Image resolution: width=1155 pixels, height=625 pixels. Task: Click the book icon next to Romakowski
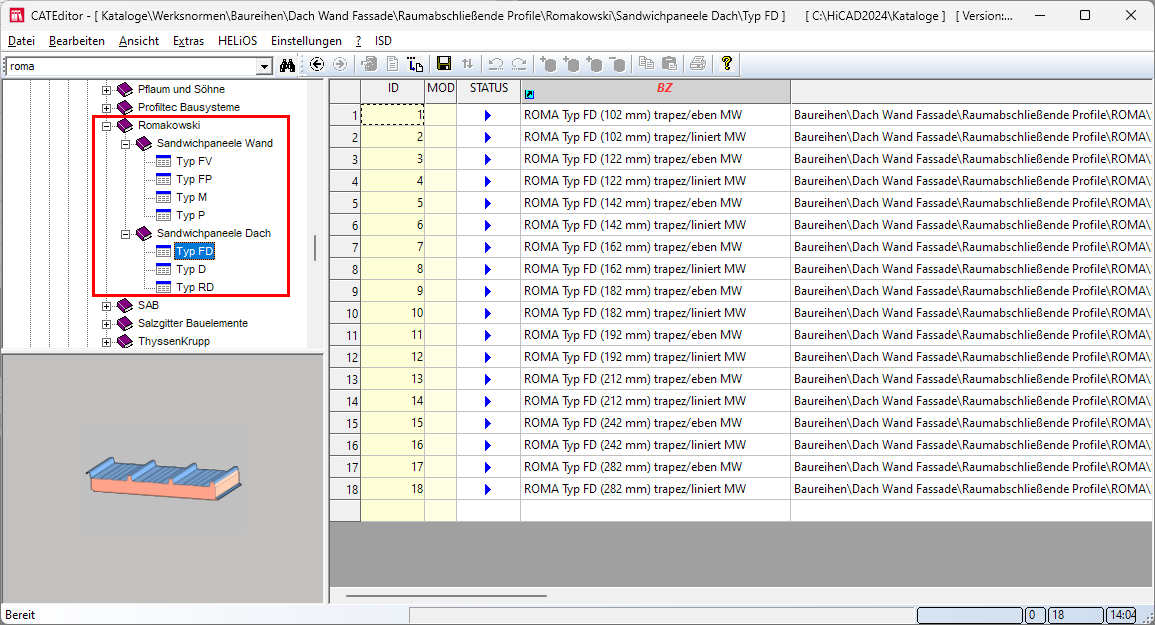pos(125,125)
